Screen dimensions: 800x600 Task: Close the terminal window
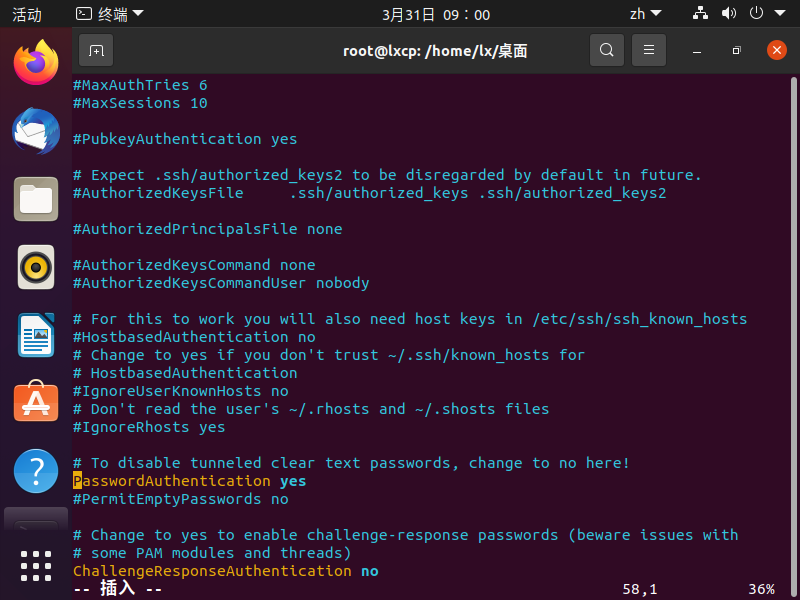(777, 50)
